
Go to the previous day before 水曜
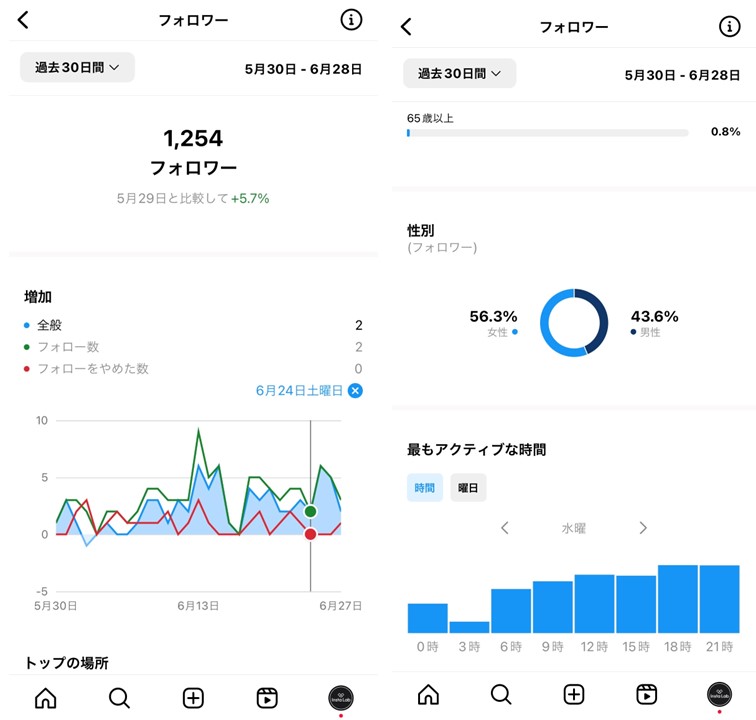point(505,528)
